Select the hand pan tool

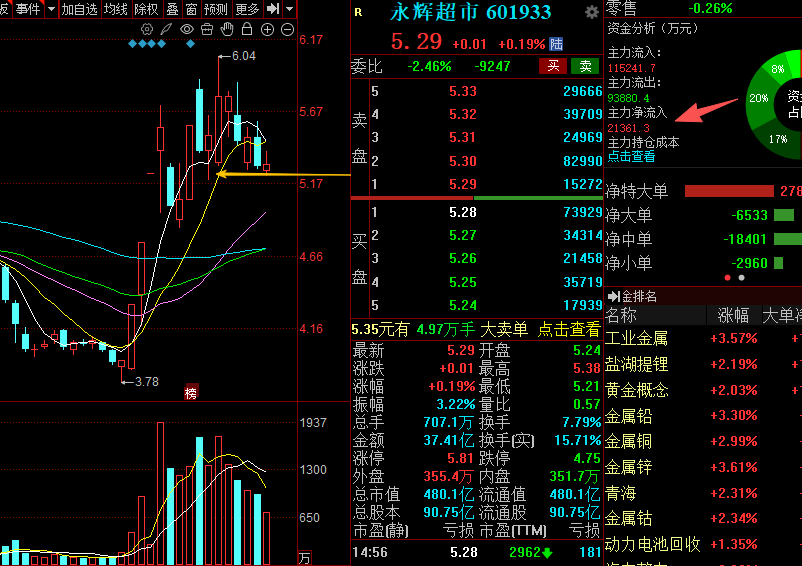(x=227, y=29)
